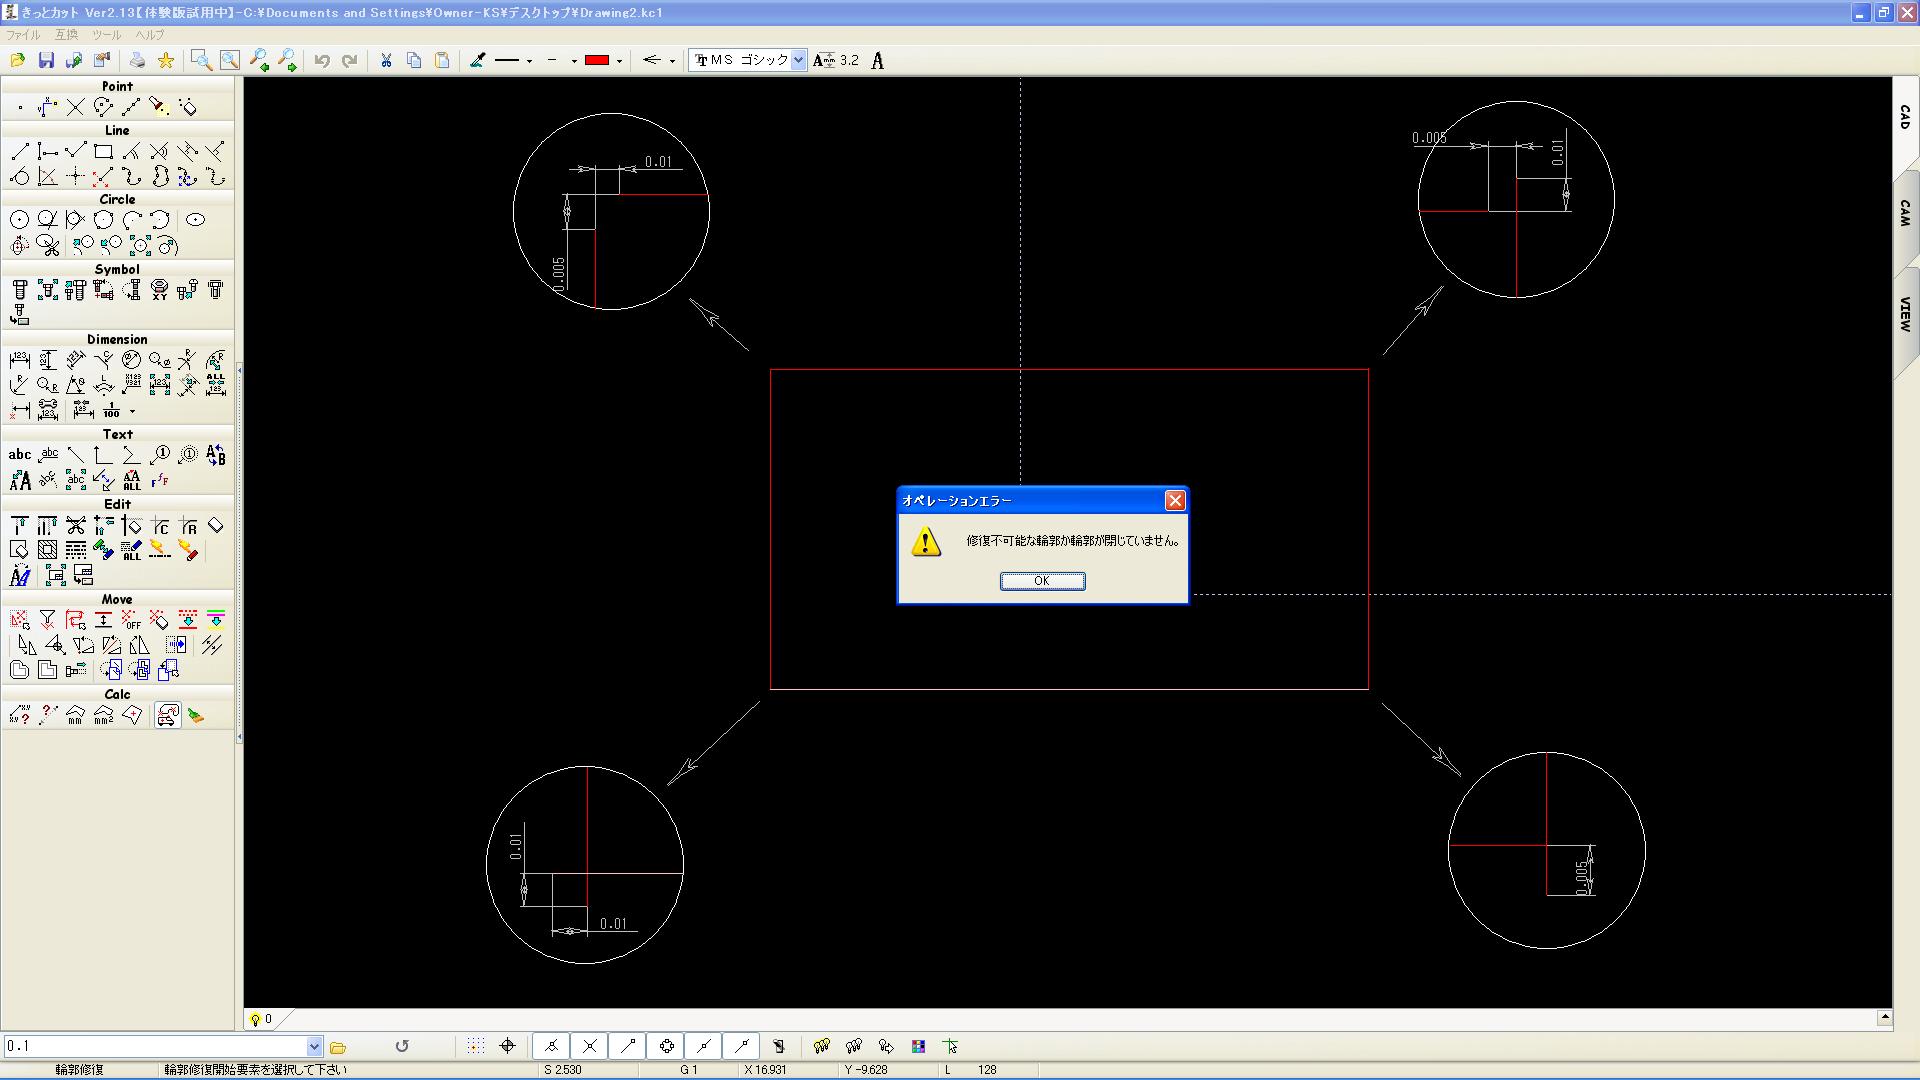
Task: Click the Open file icon in toolbar
Action: click(x=18, y=61)
